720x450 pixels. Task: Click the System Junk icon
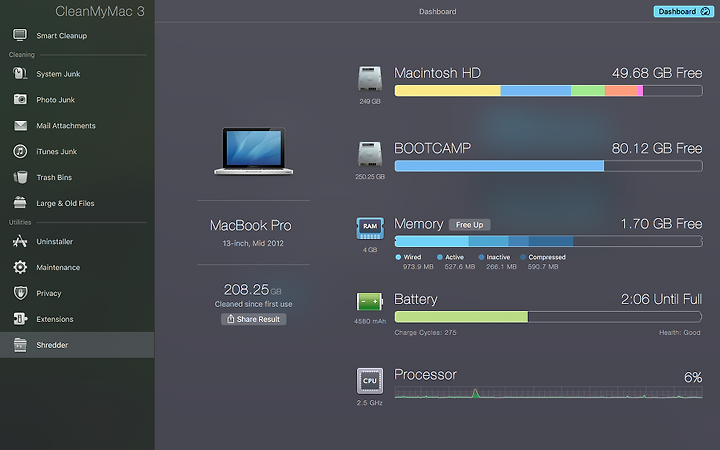click(x=20, y=73)
